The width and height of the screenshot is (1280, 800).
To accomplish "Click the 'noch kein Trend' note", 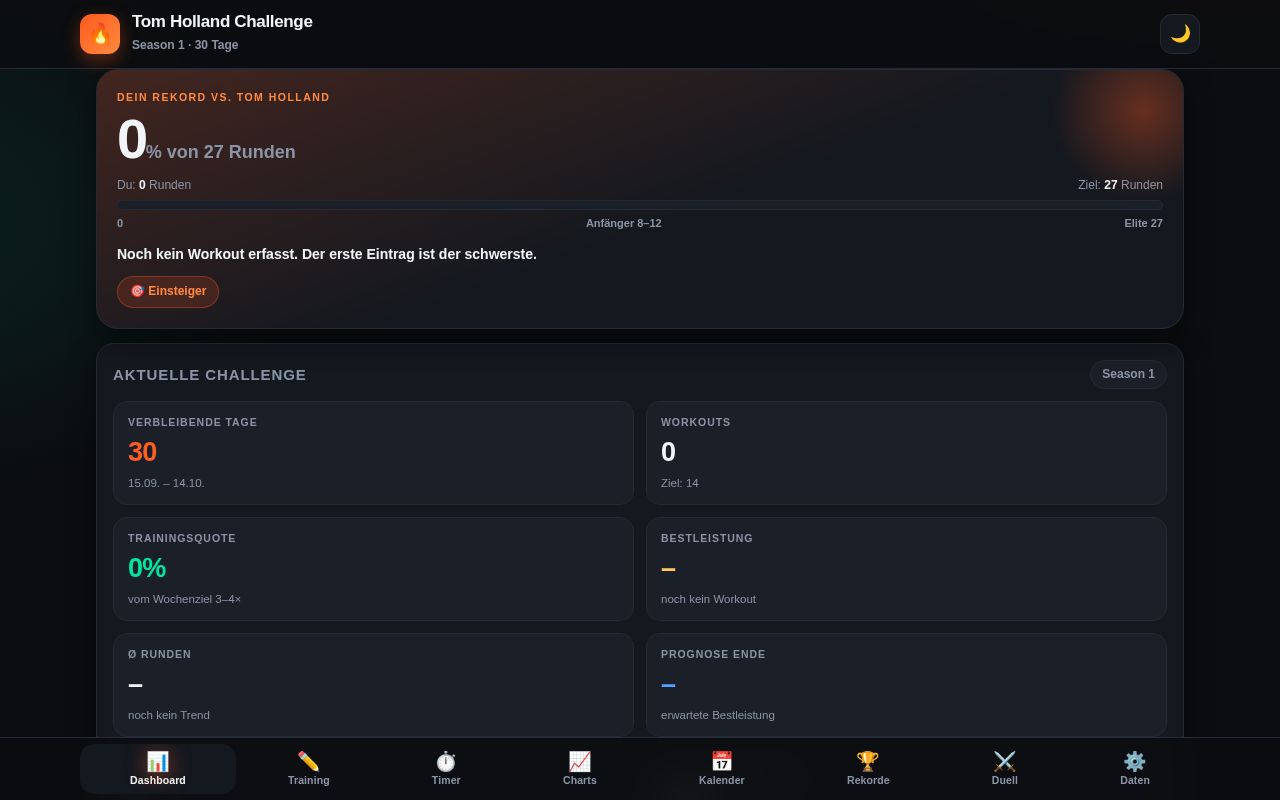I will tap(169, 715).
